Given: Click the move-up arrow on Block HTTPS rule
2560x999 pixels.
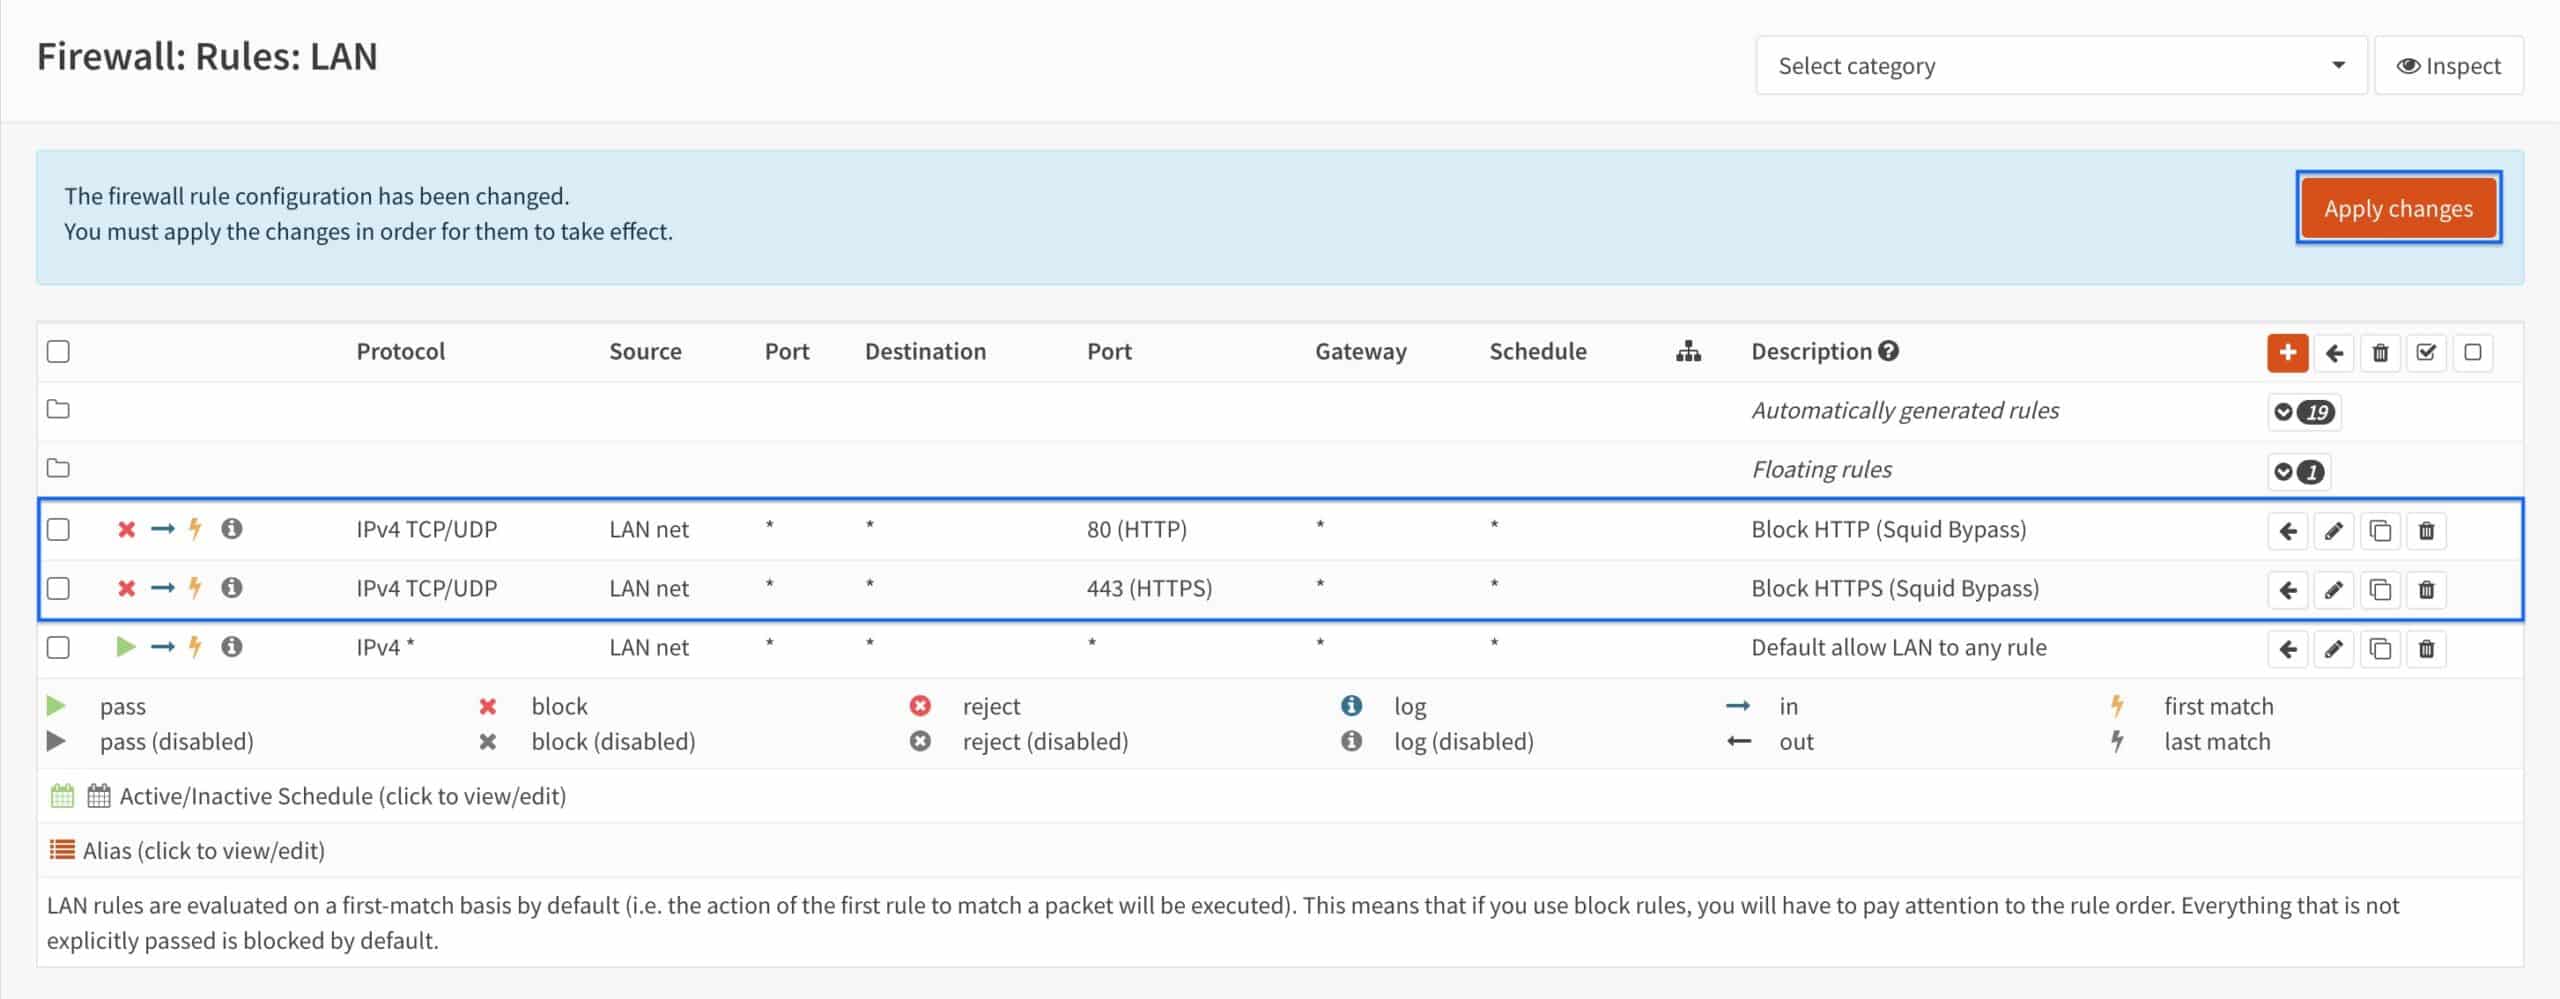Looking at the screenshot, I should click(x=2288, y=589).
